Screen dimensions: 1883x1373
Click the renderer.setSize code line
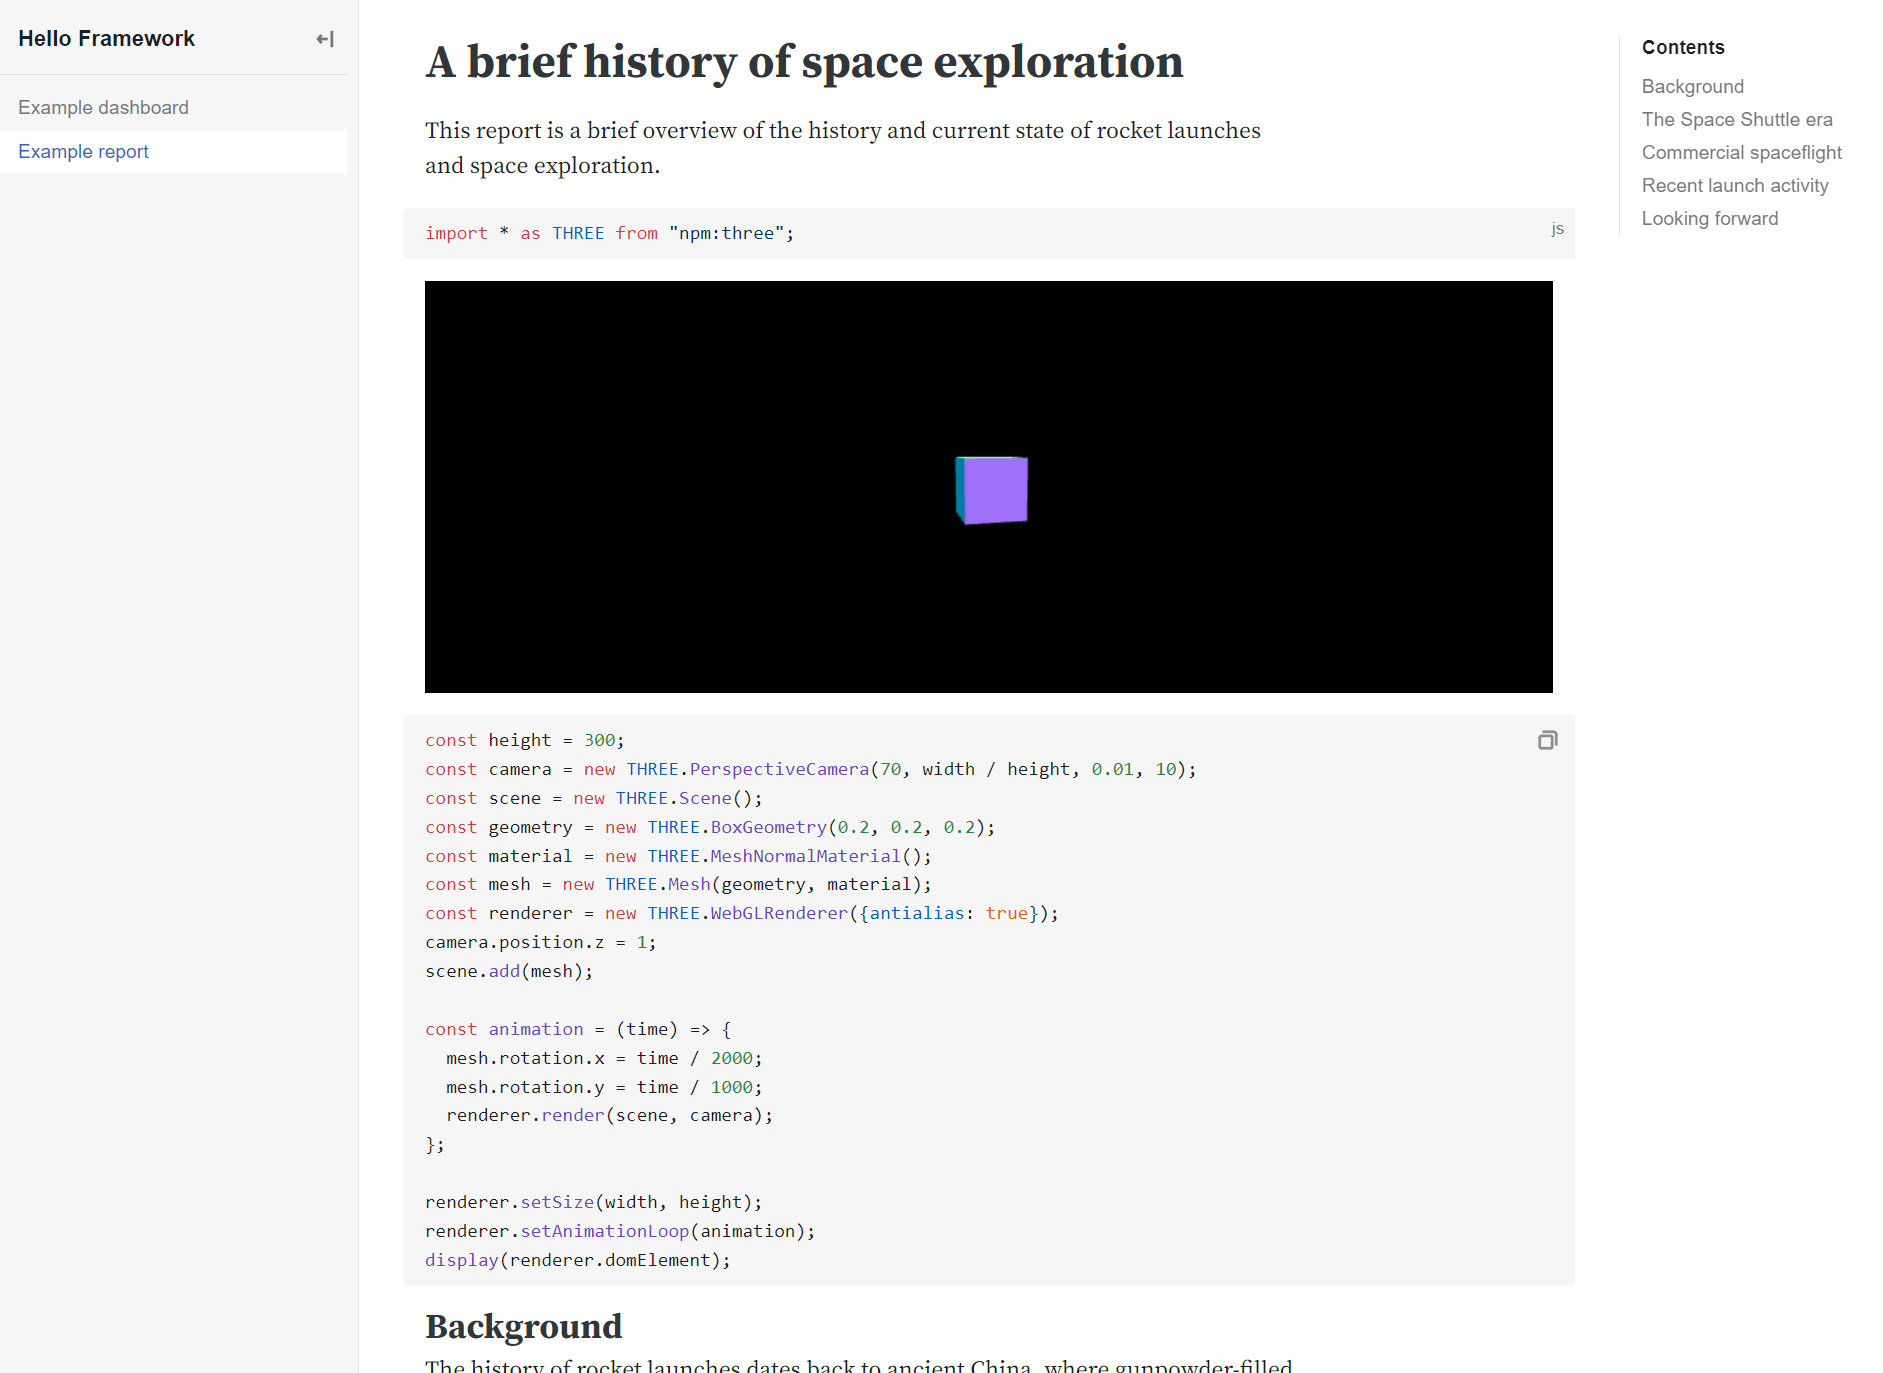pos(593,1202)
